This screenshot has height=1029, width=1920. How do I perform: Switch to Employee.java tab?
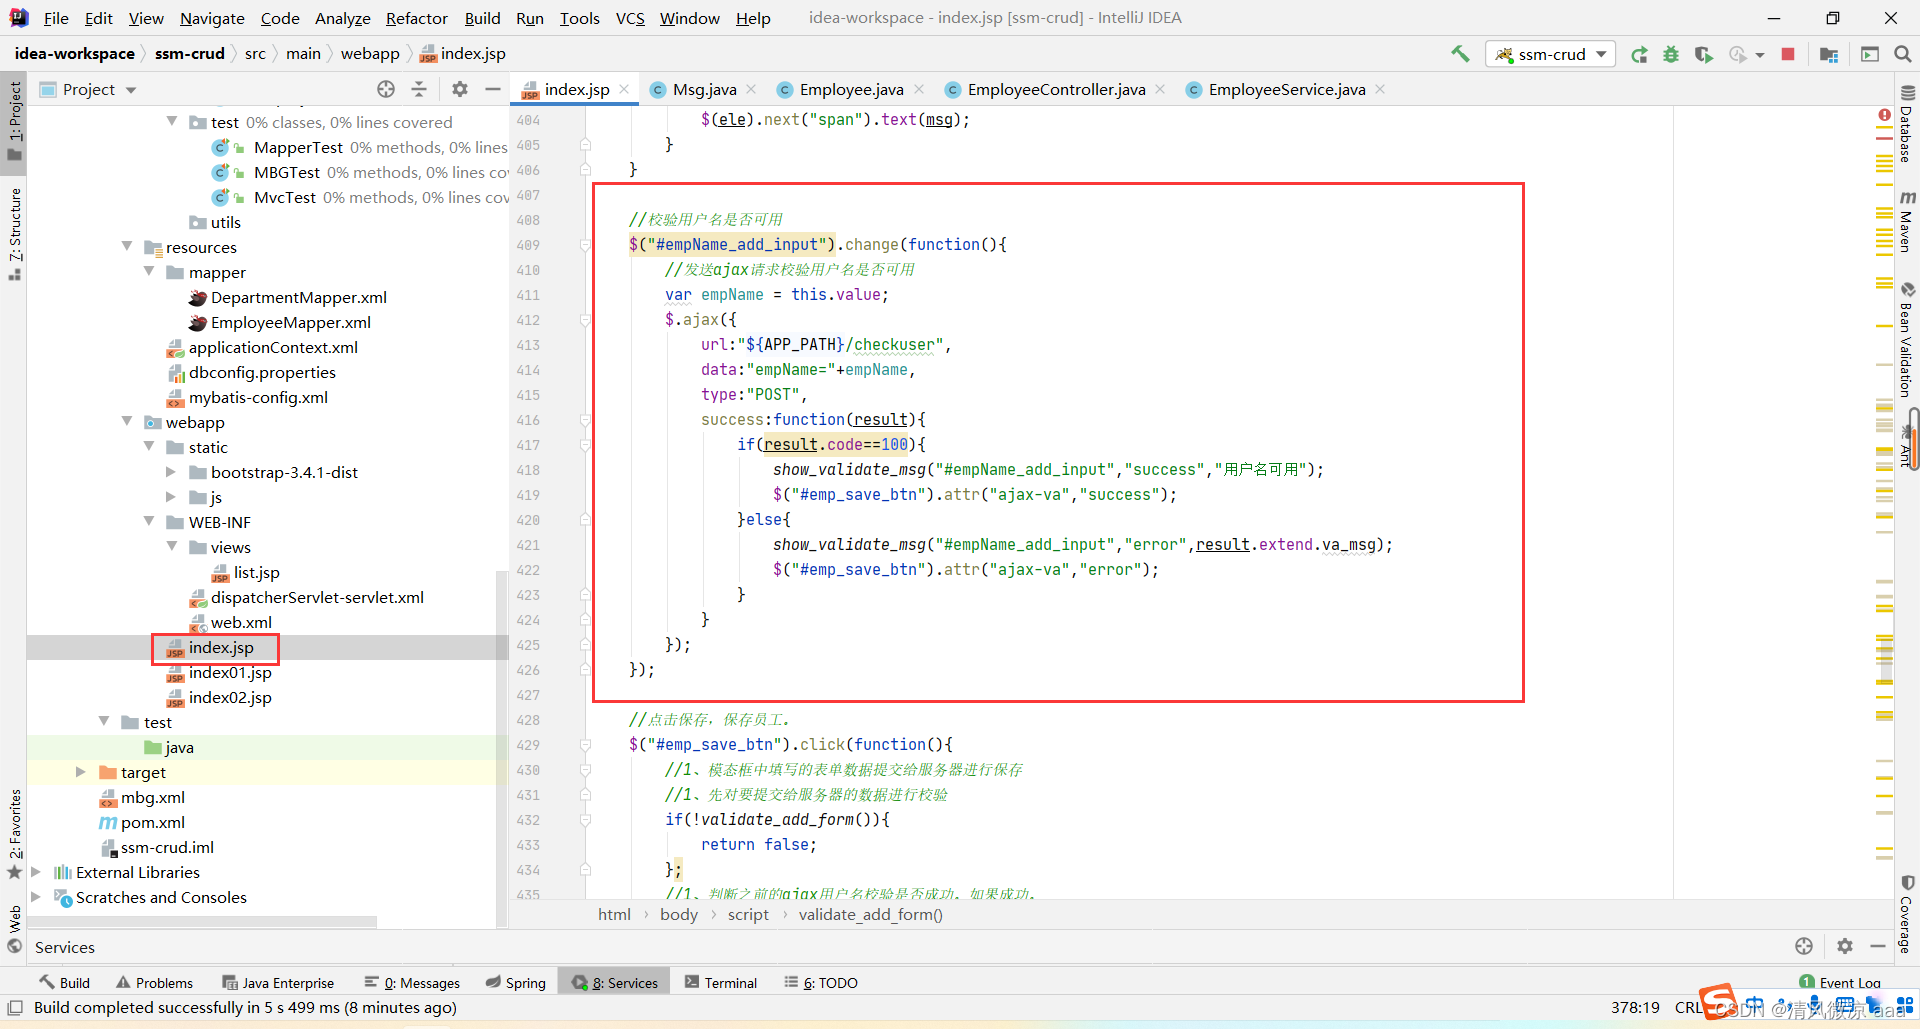(851, 89)
